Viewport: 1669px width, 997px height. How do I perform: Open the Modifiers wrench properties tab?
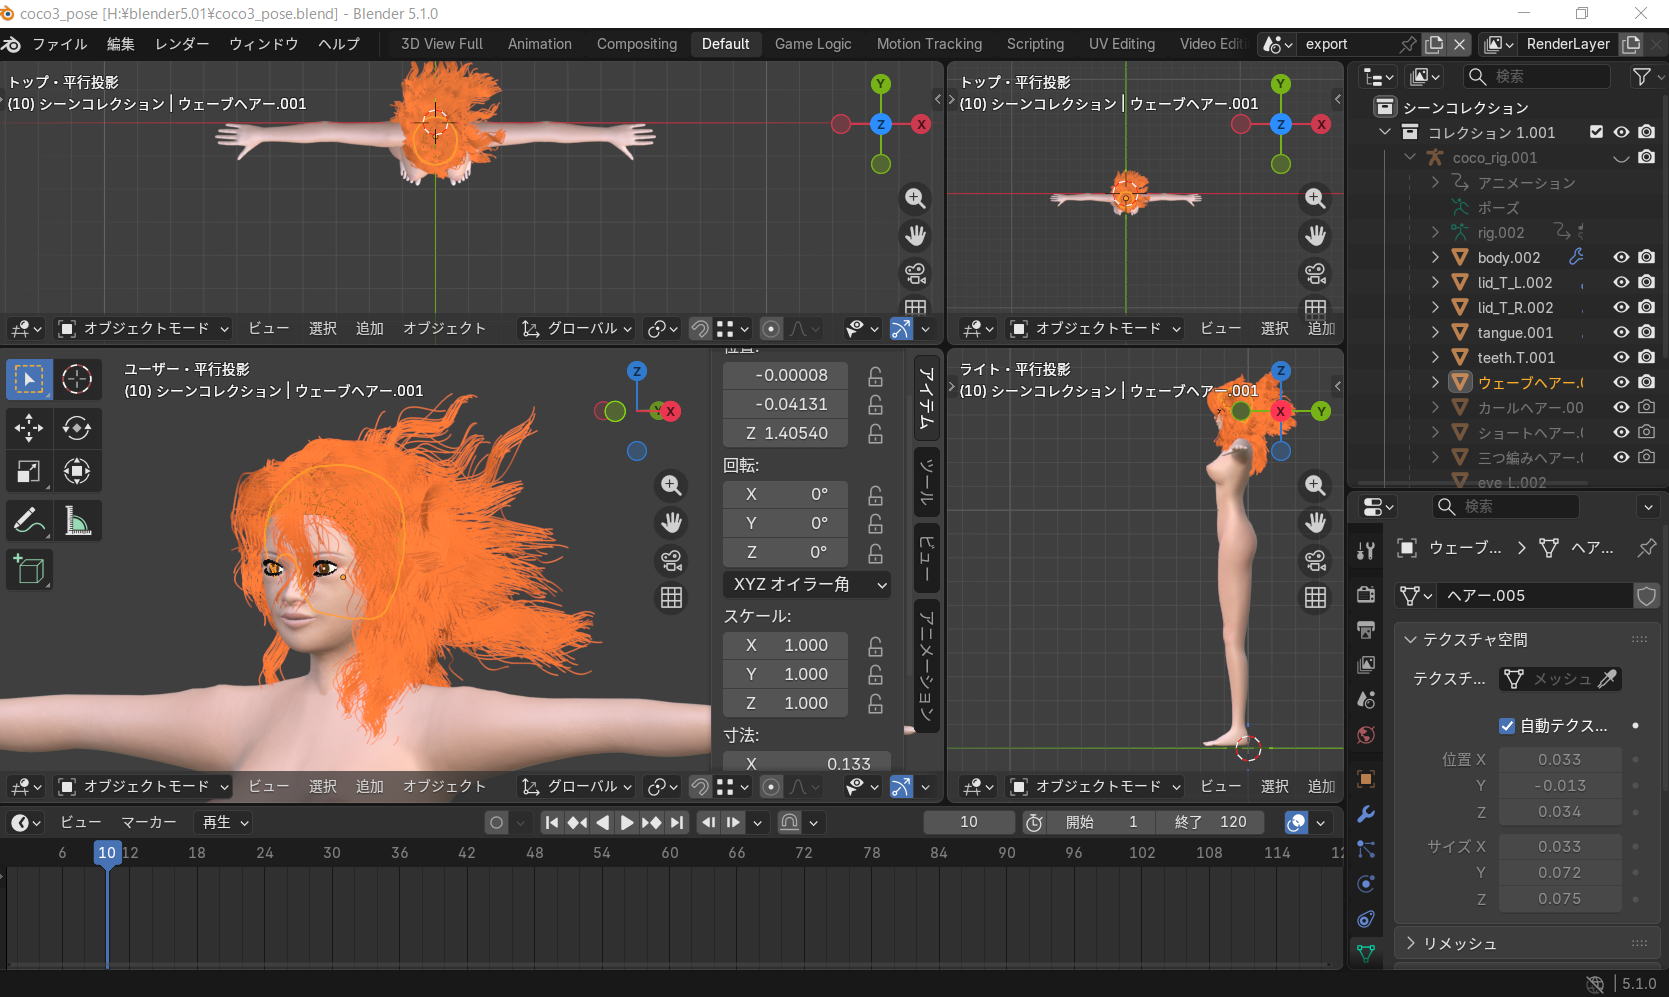pos(1366,814)
